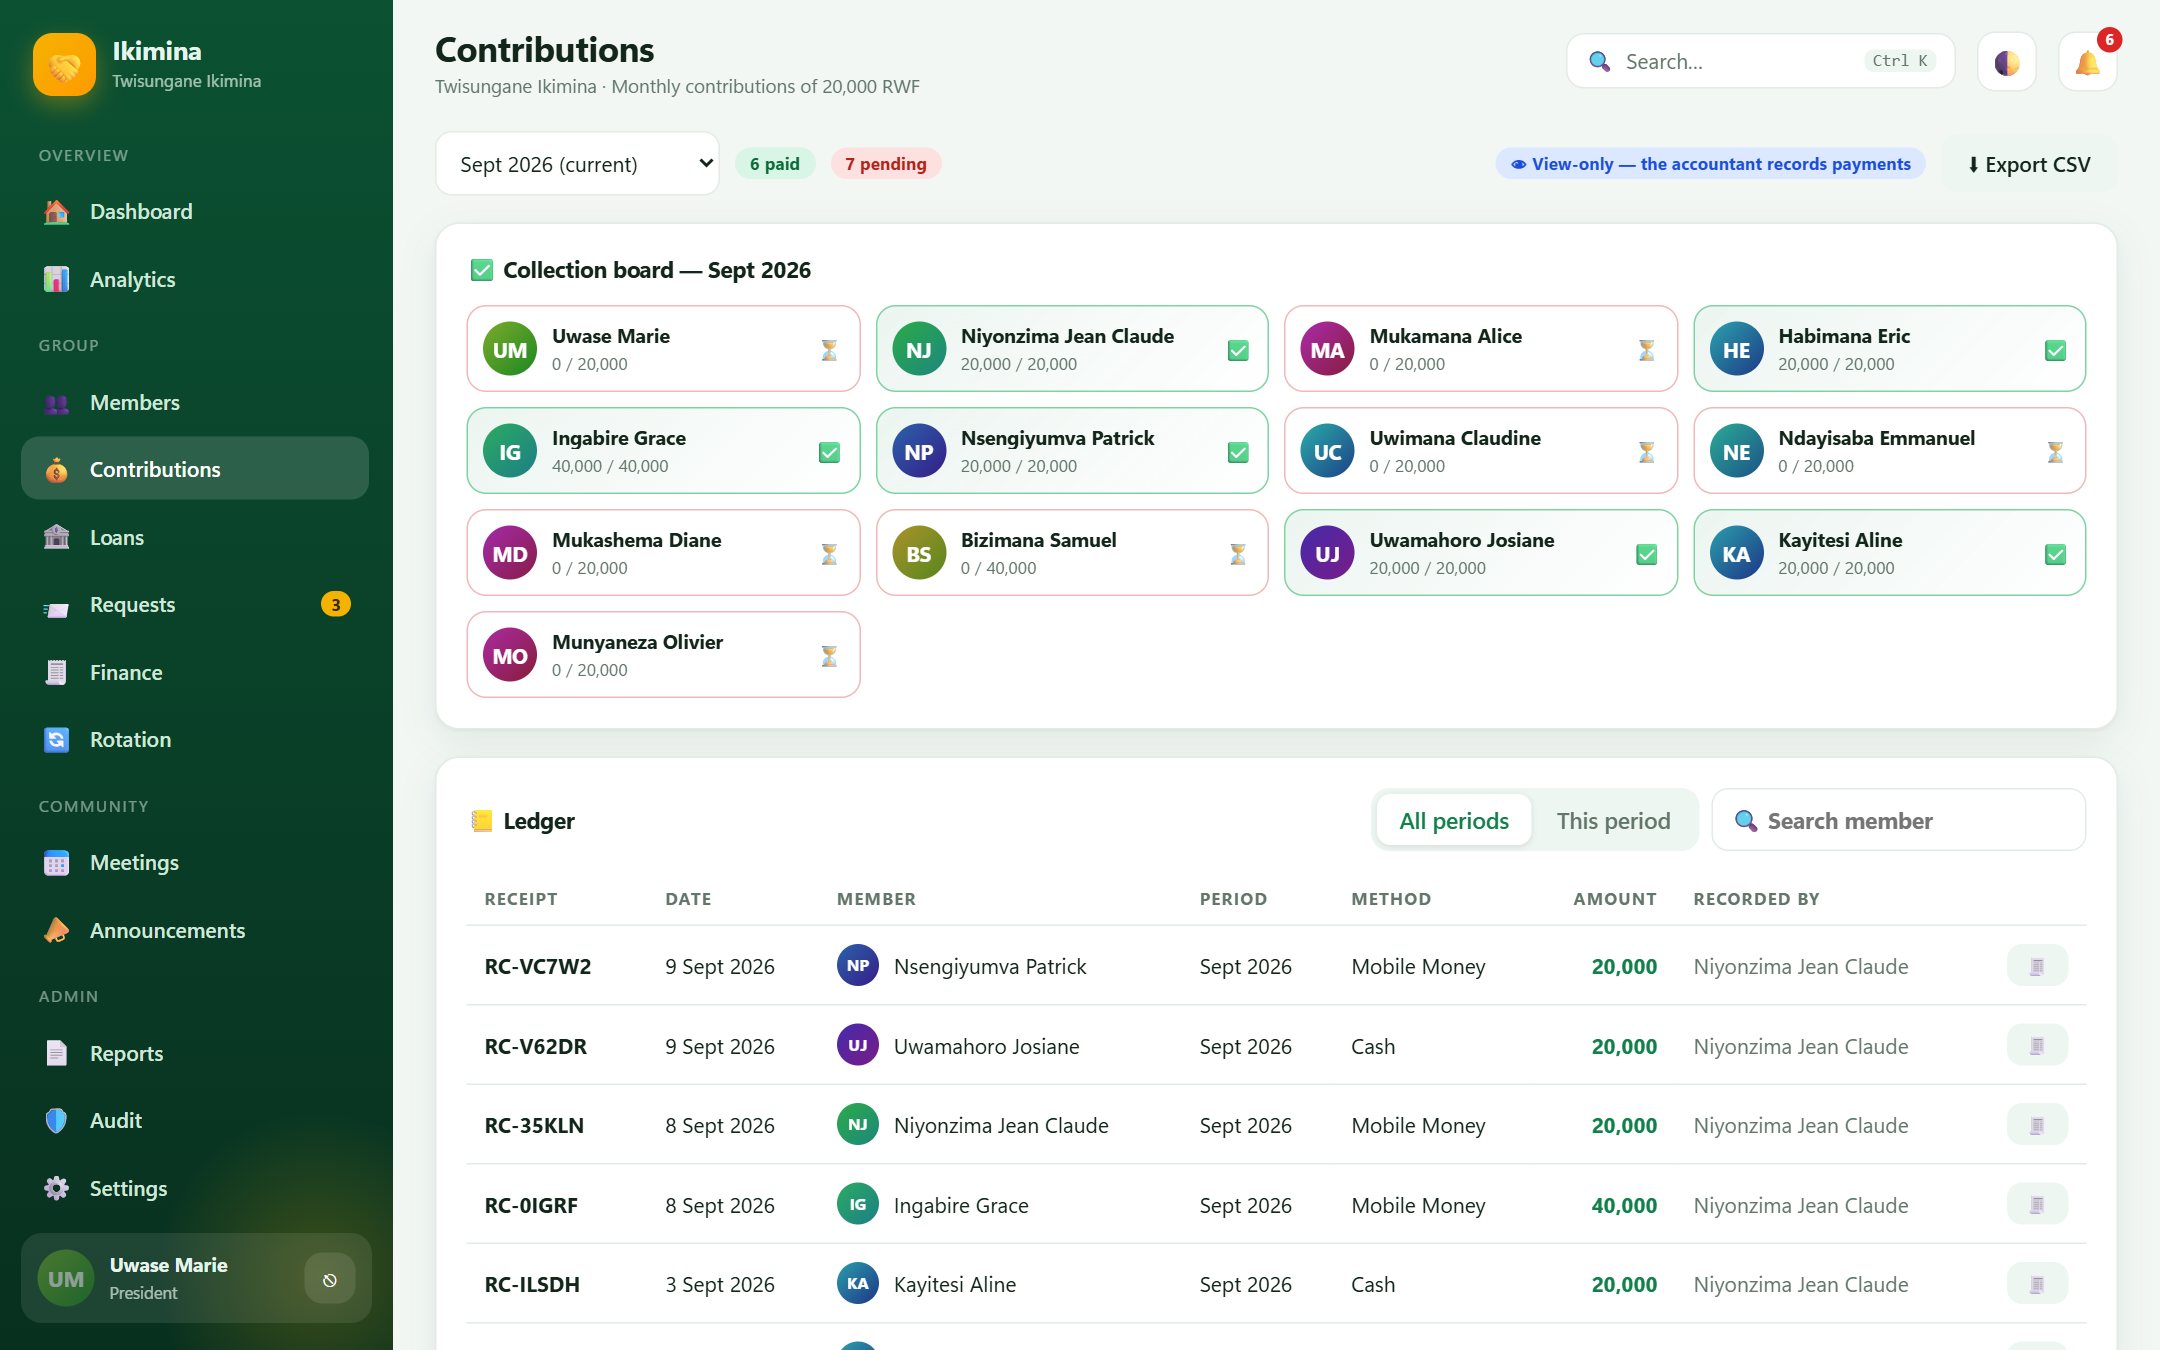Open the Audit page
The height and width of the screenshot is (1350, 2160).
(x=195, y=1121)
